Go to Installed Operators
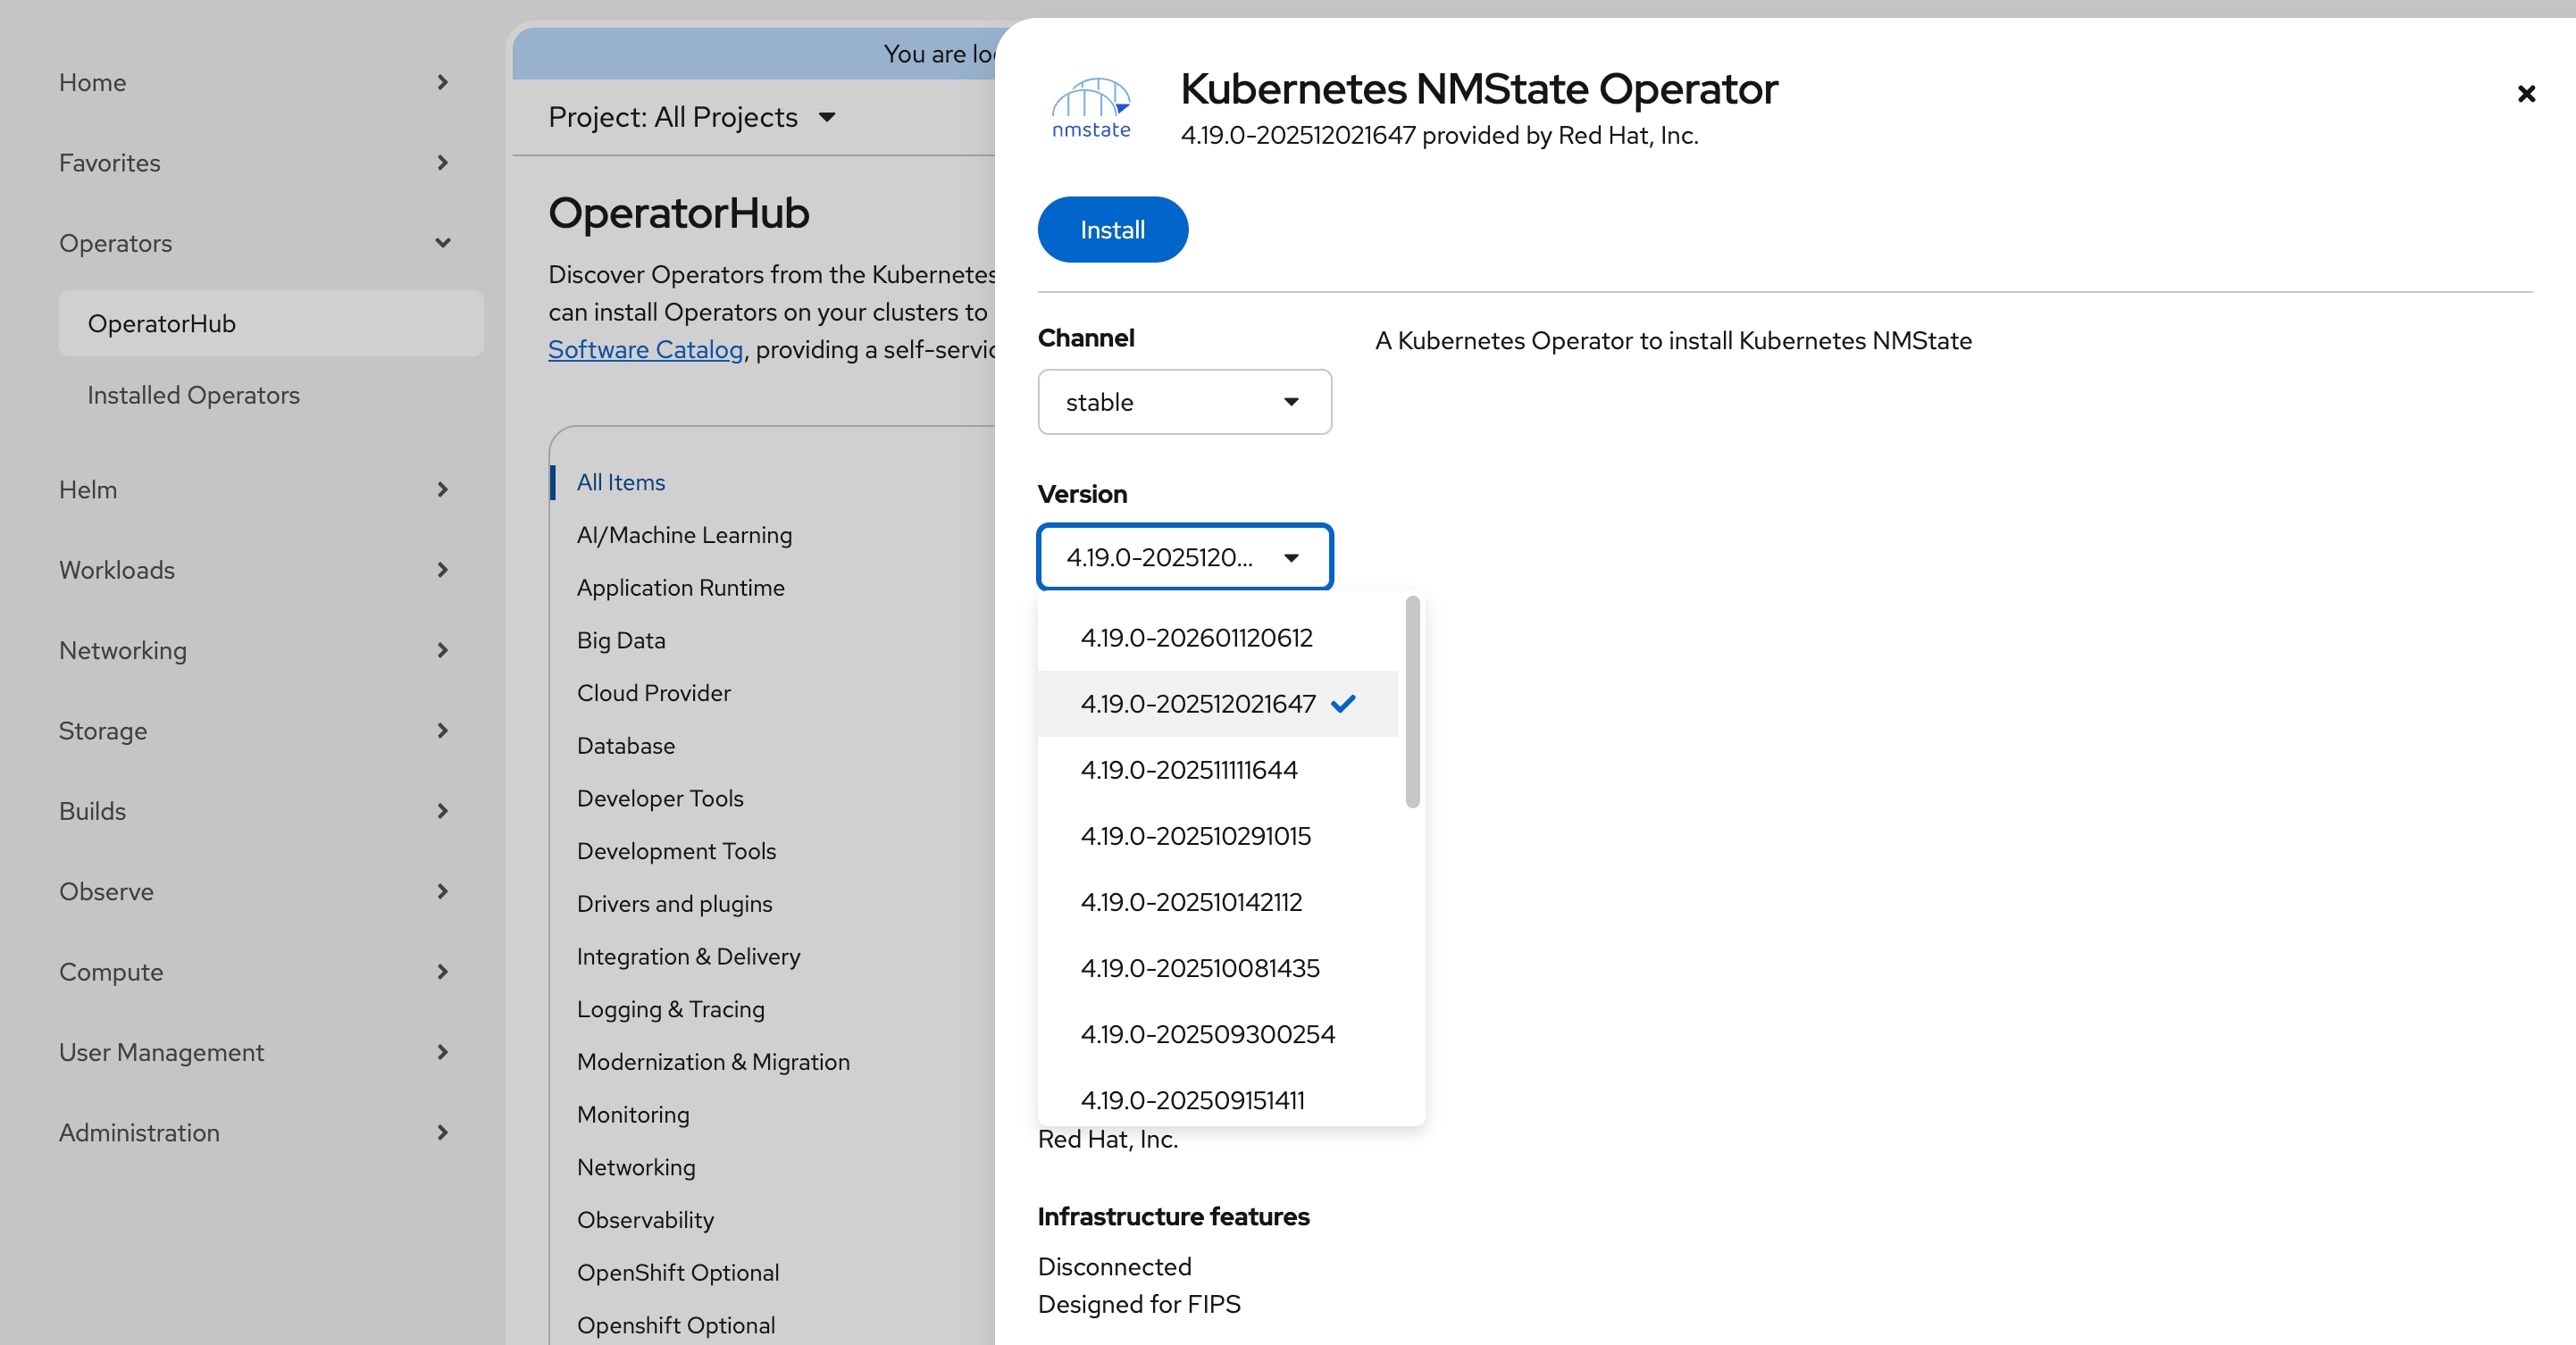This screenshot has width=2576, height=1345. [271, 395]
